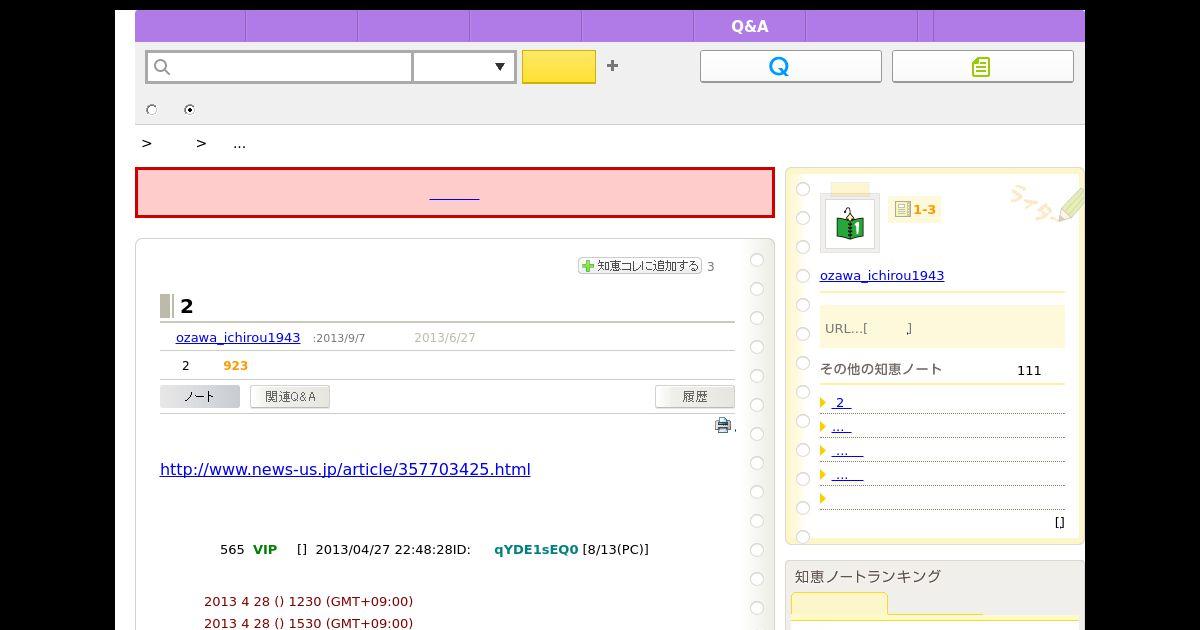Focus the search text input field

[279, 67]
